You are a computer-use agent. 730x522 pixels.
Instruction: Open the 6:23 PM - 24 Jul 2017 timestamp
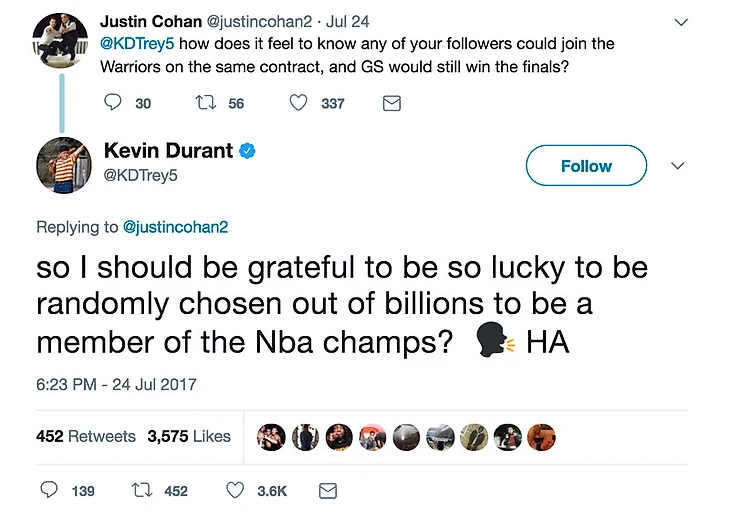click(116, 384)
